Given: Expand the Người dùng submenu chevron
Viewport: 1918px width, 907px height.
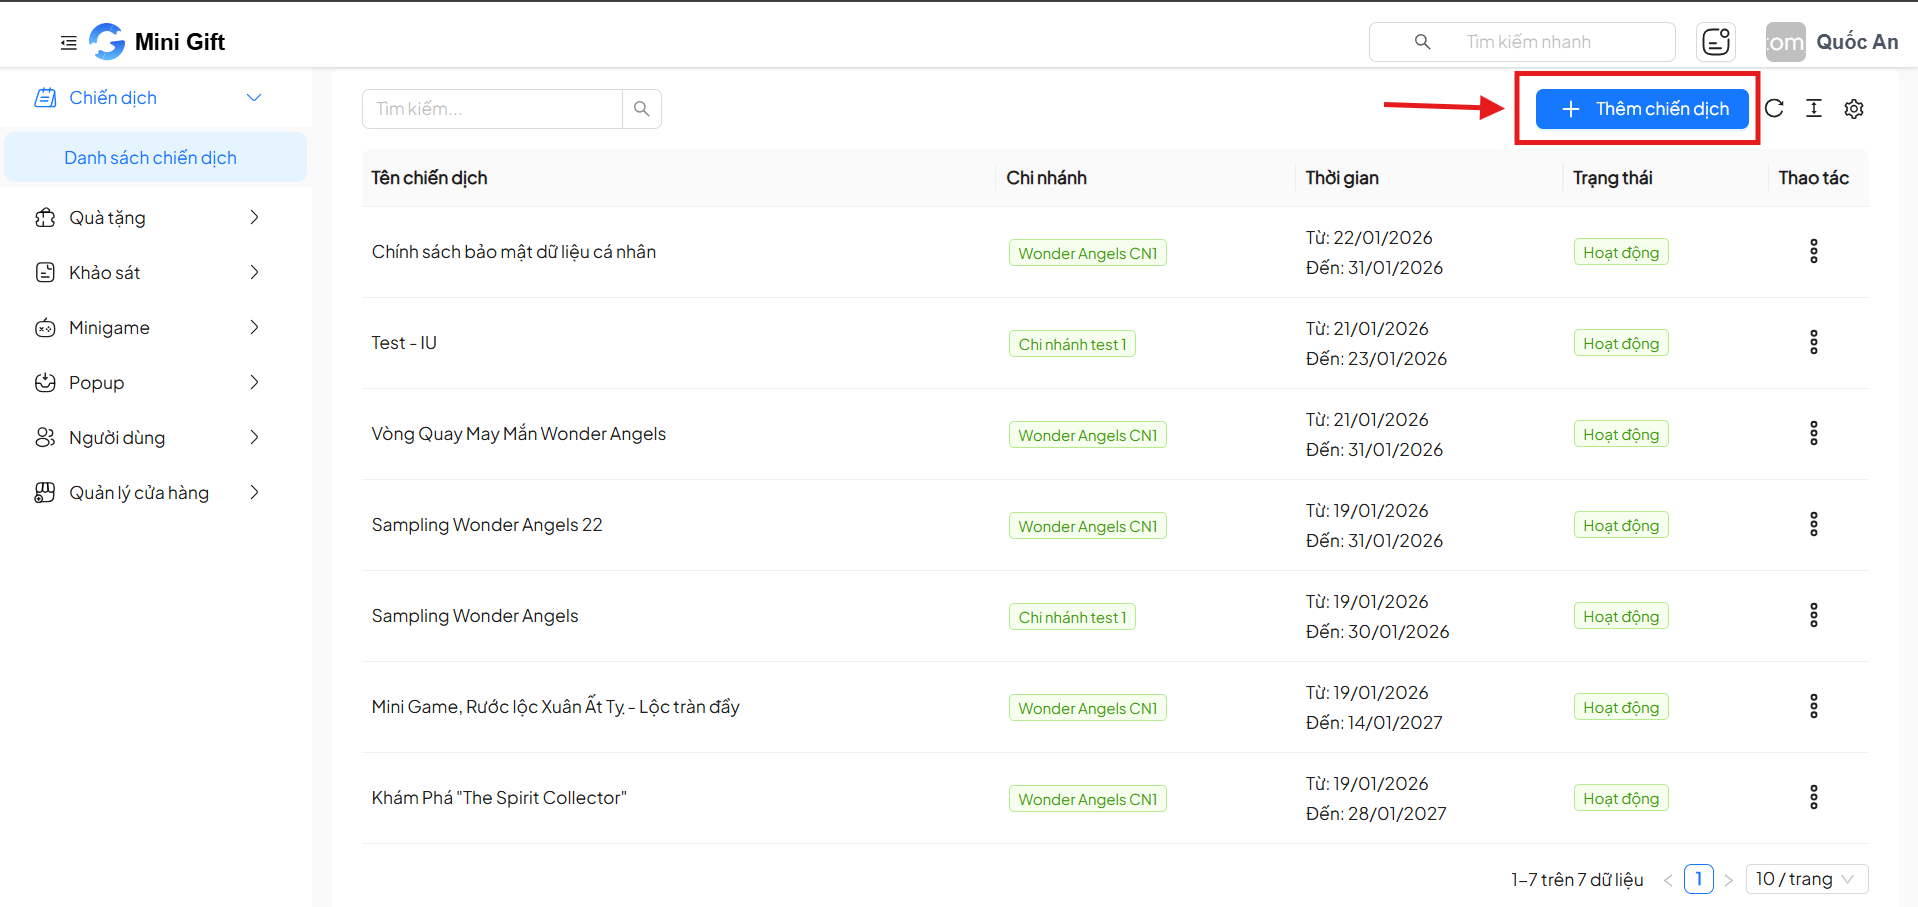Looking at the screenshot, I should tap(254, 438).
